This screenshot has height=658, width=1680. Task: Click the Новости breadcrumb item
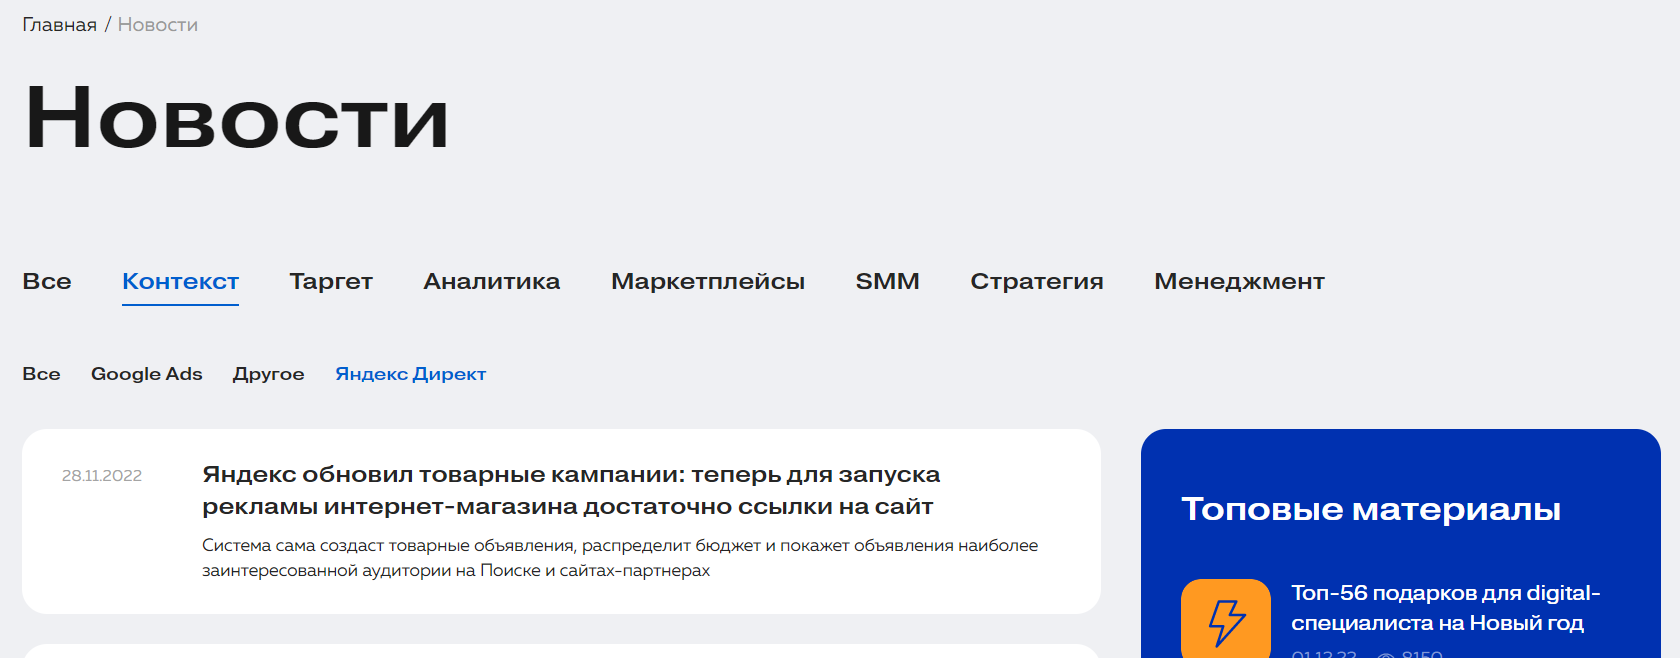pos(157,25)
